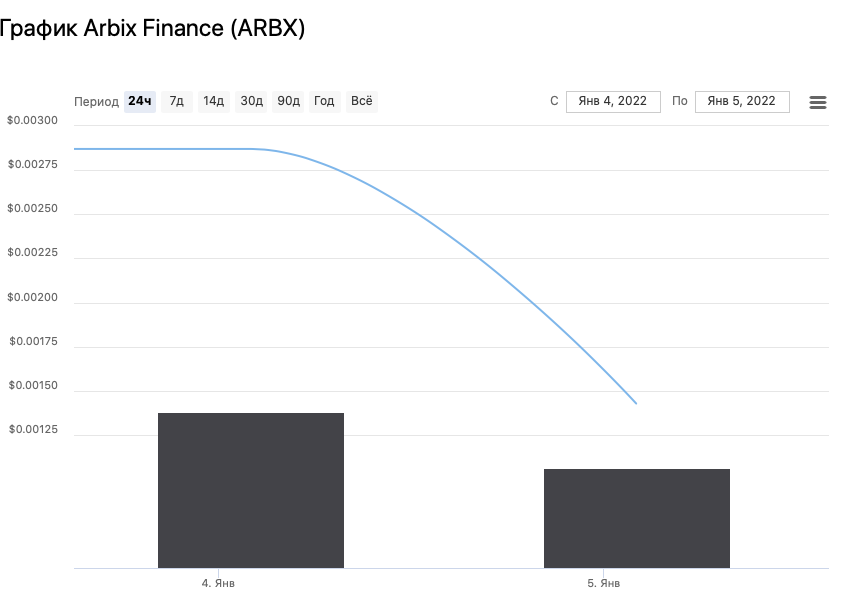Click the График Arbix Finance (ARBX) heading
Image resolution: width=845 pixels, height=599 pixels.
[x=150, y=28]
